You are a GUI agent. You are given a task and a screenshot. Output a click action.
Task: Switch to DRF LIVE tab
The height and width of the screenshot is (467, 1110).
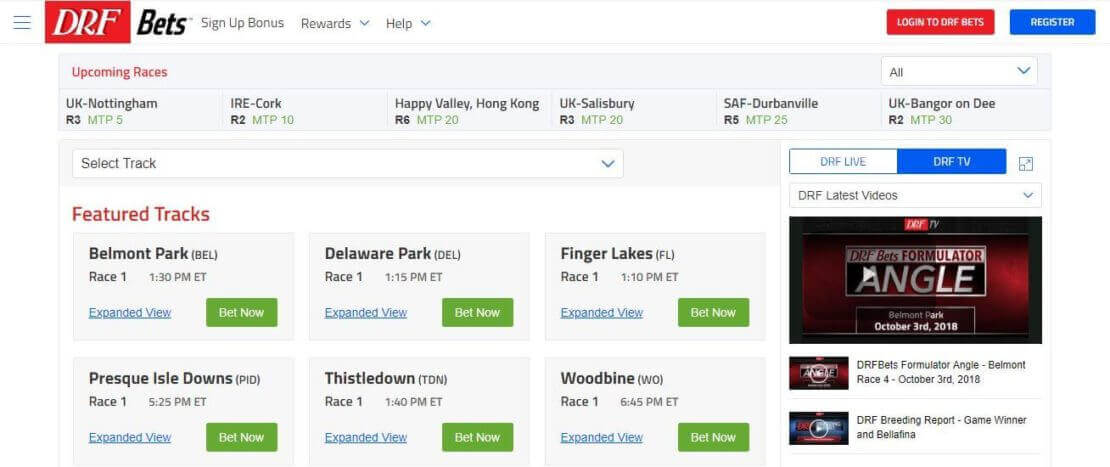tap(842, 161)
